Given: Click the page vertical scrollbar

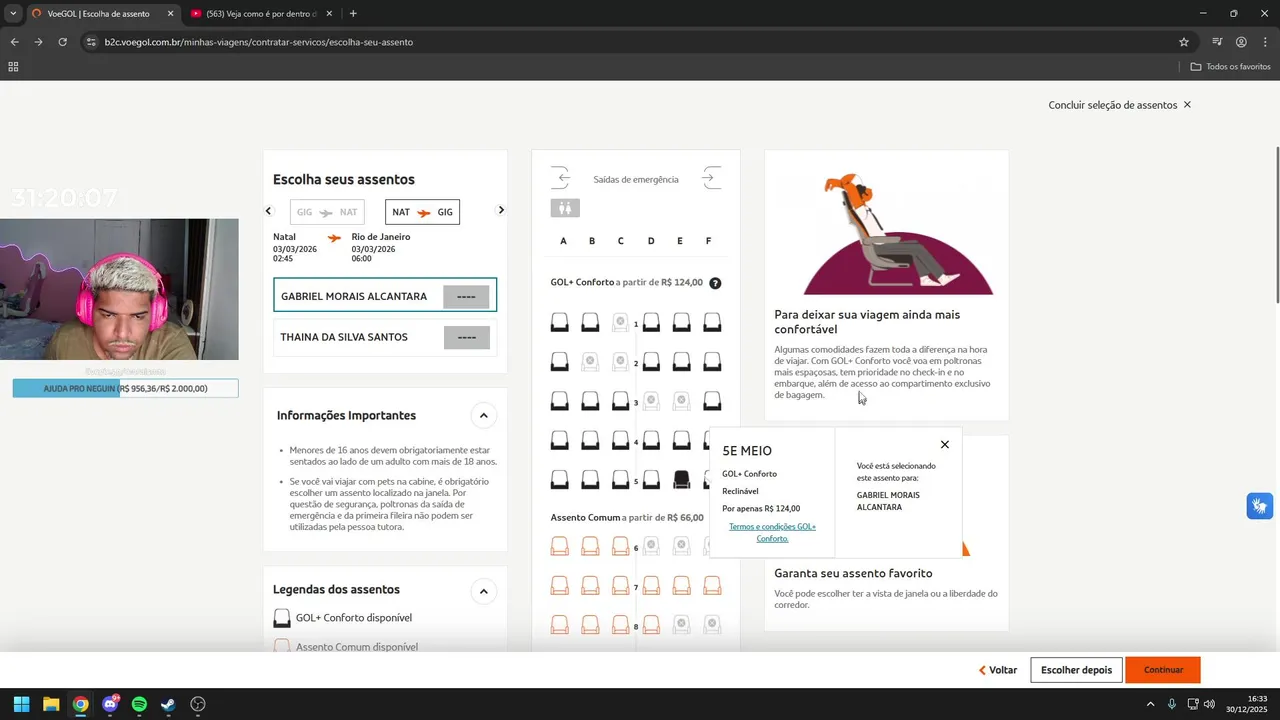Looking at the screenshot, I should [x=1276, y=225].
